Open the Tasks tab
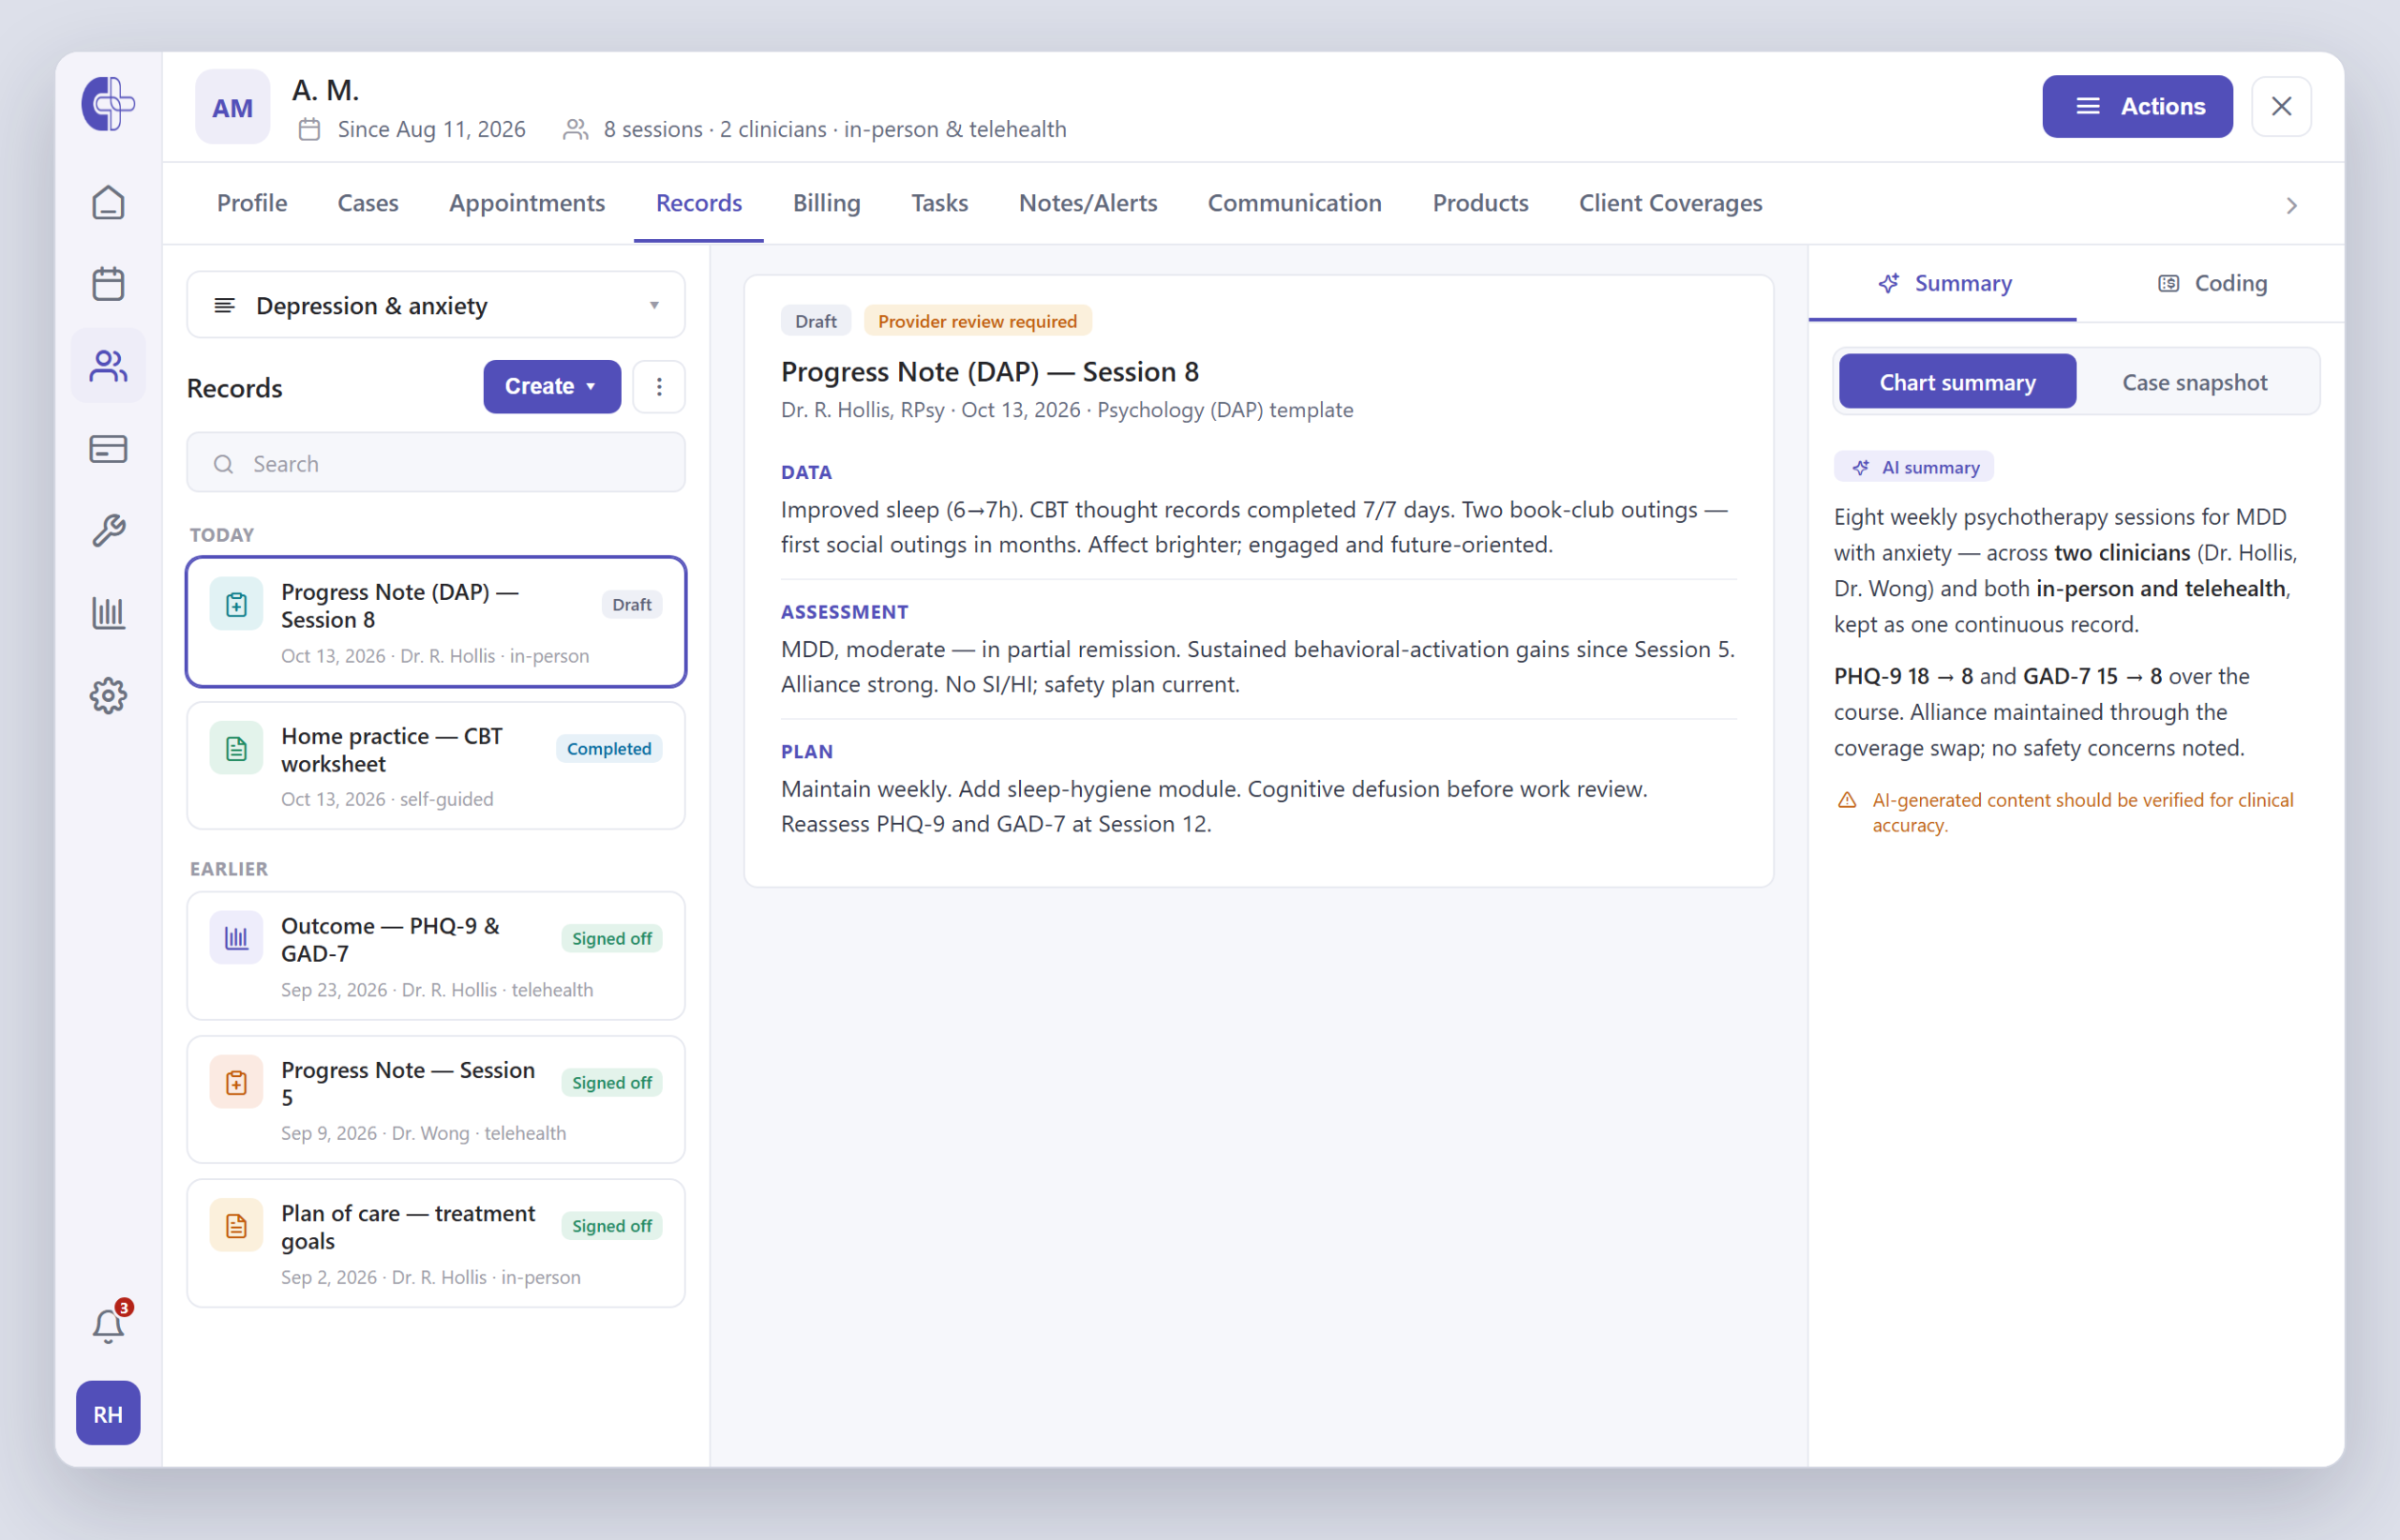Image resolution: width=2400 pixels, height=1540 pixels. coord(940,203)
